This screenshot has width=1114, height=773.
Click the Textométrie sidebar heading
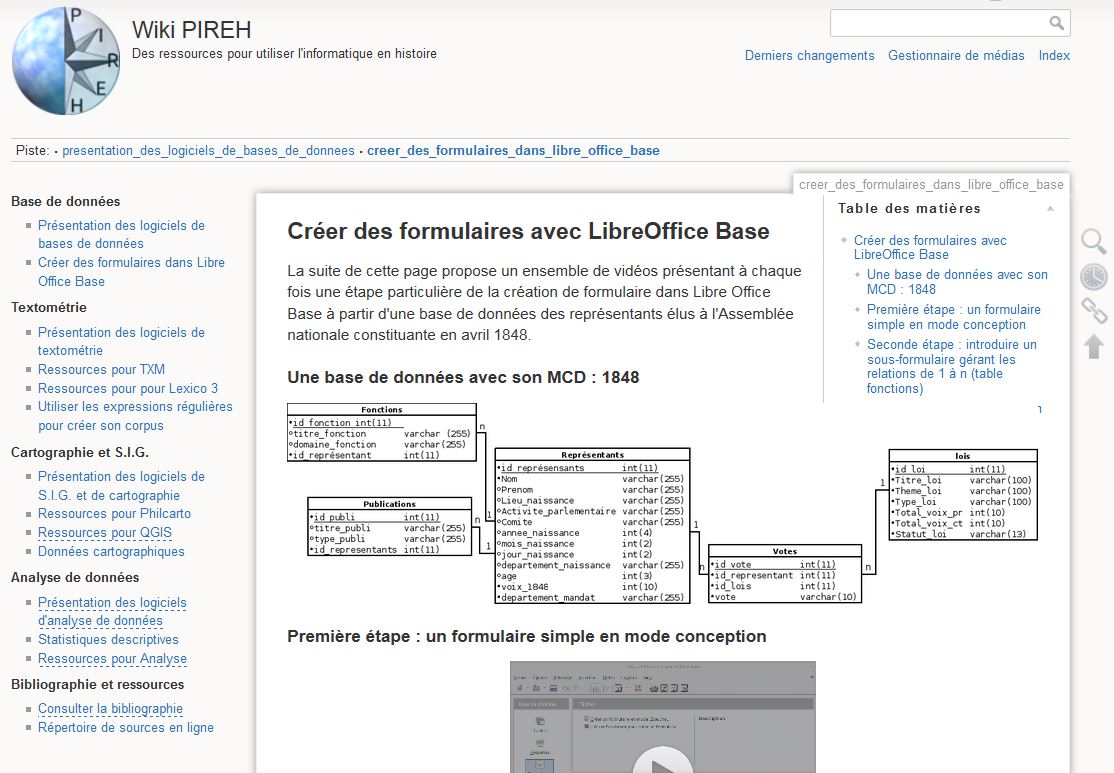pos(49,308)
